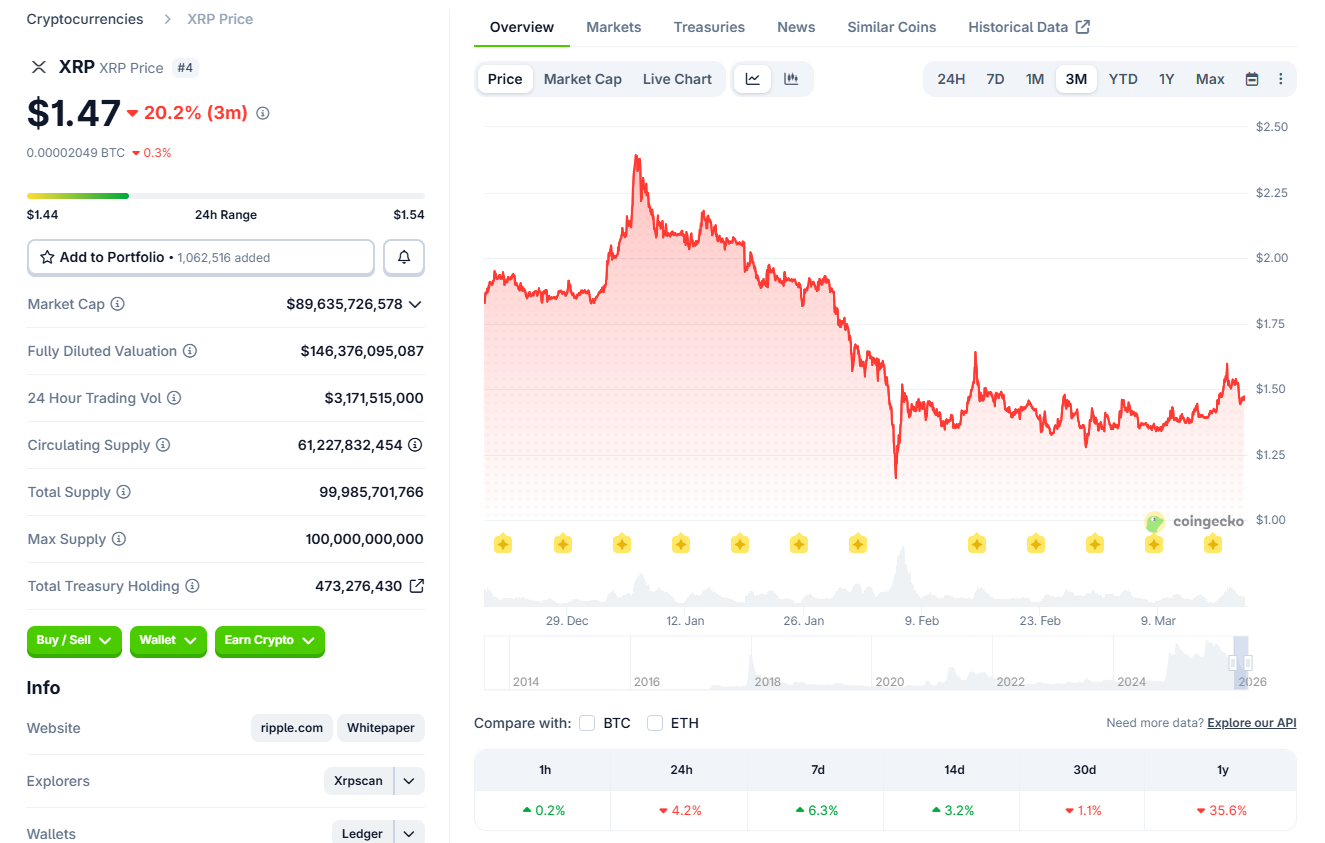Open the calendar date range picker
Image resolution: width=1325 pixels, height=843 pixels.
click(1252, 78)
